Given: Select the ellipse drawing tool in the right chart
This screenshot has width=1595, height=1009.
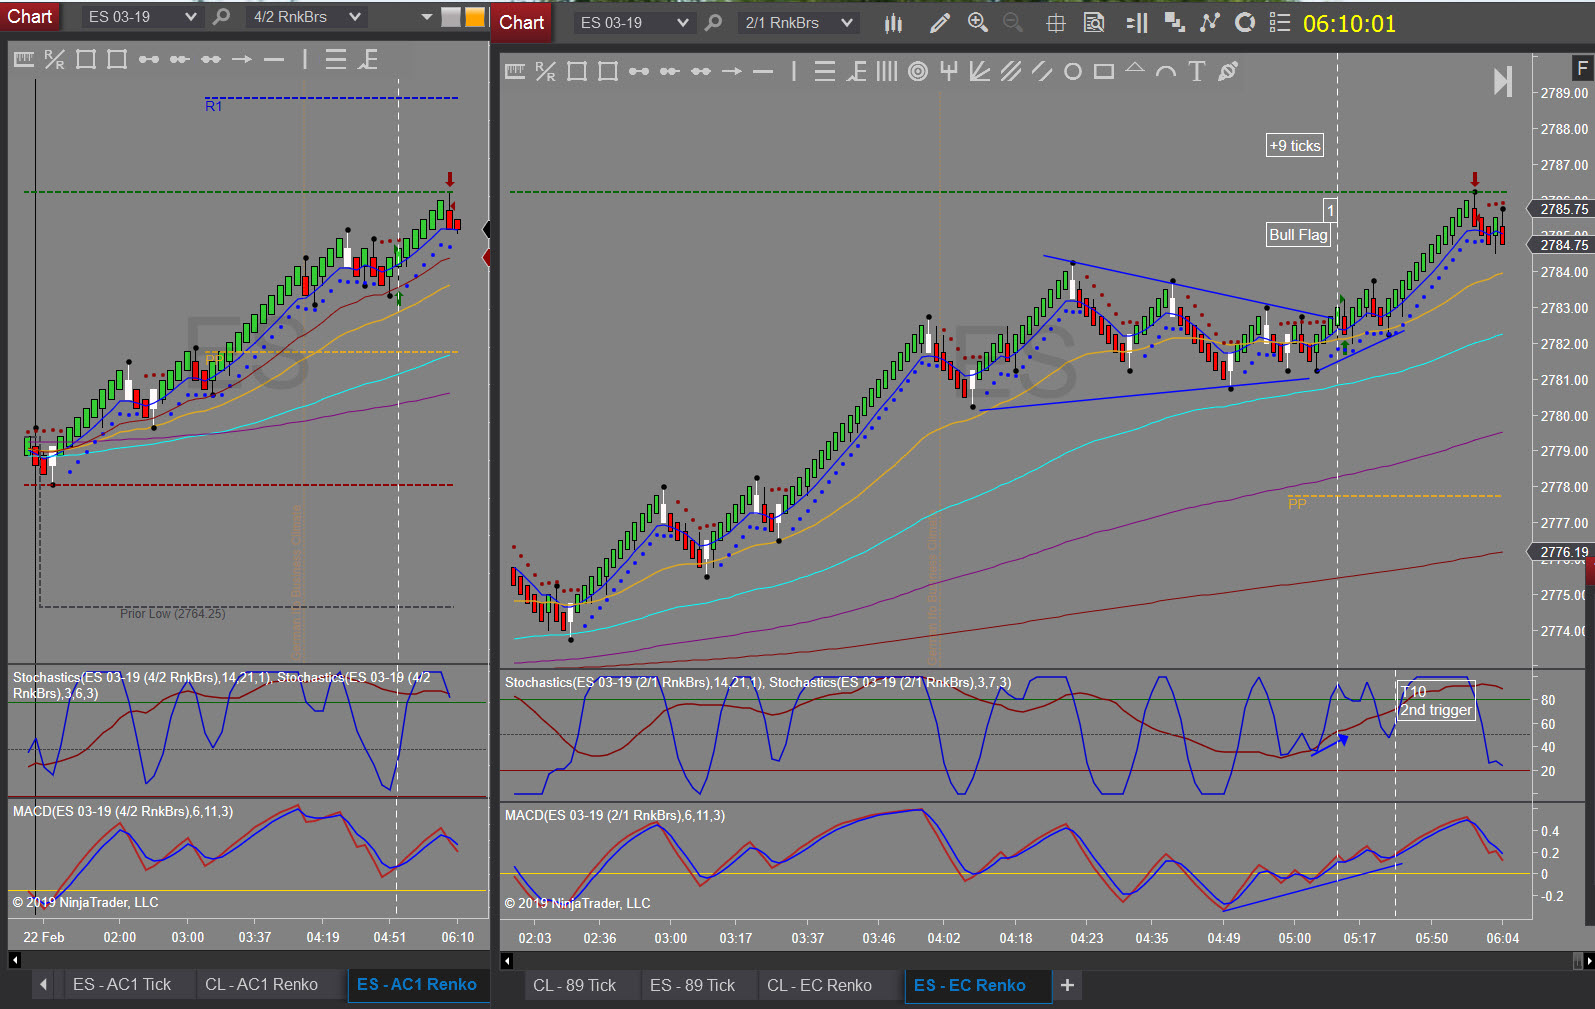Looking at the screenshot, I should [1073, 71].
